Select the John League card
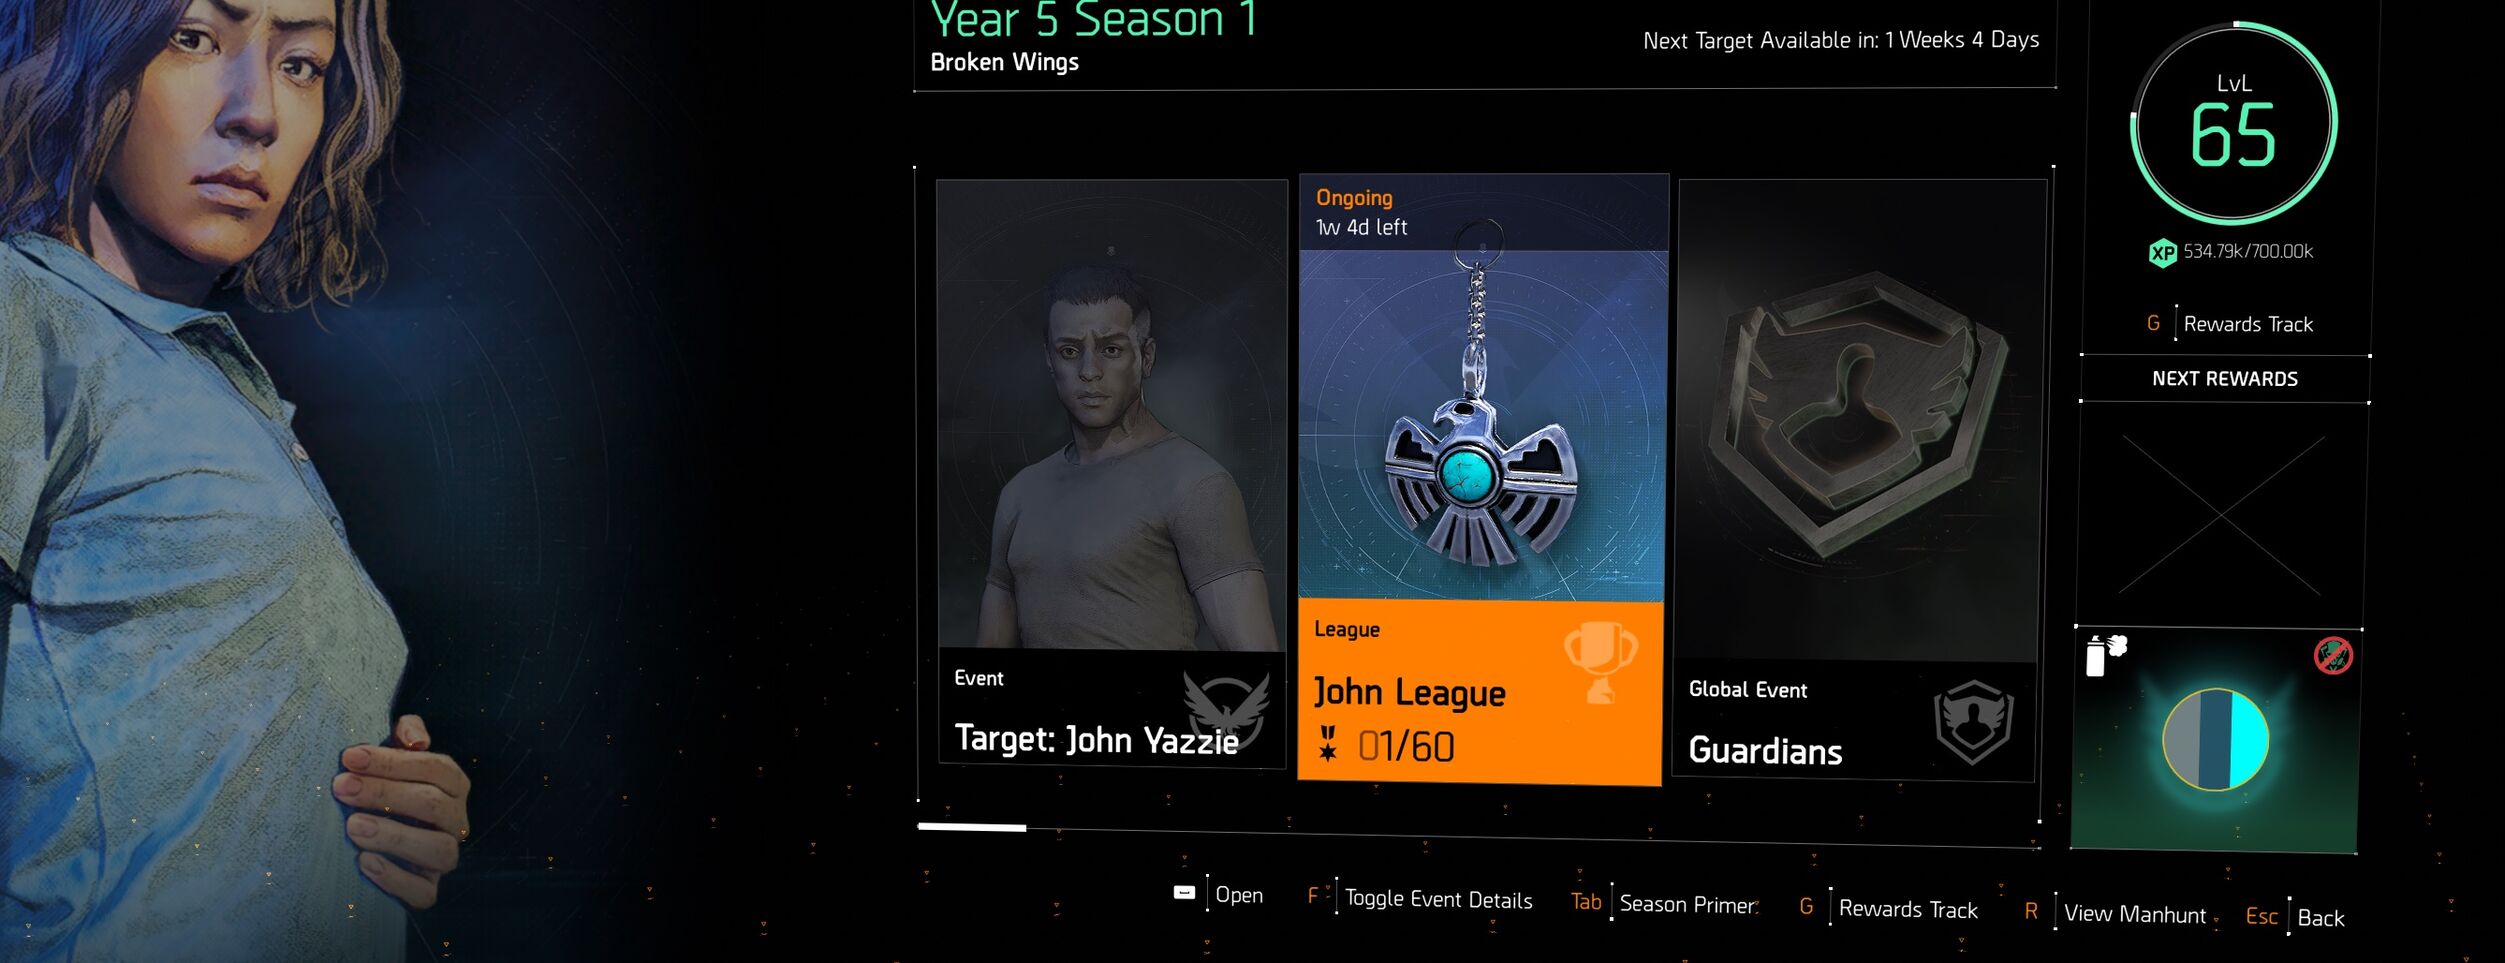This screenshot has width=2505, height=963. coord(1482,479)
